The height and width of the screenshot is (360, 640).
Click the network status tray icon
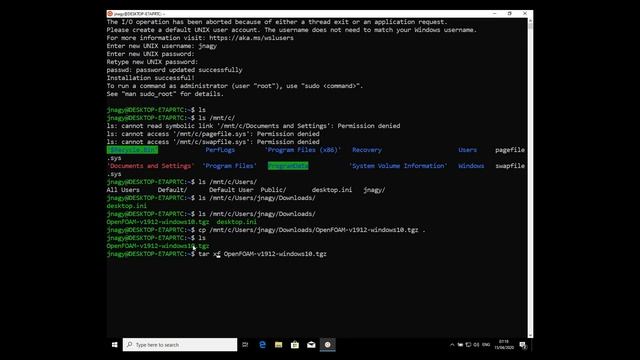pyautogui.click(x=468, y=345)
